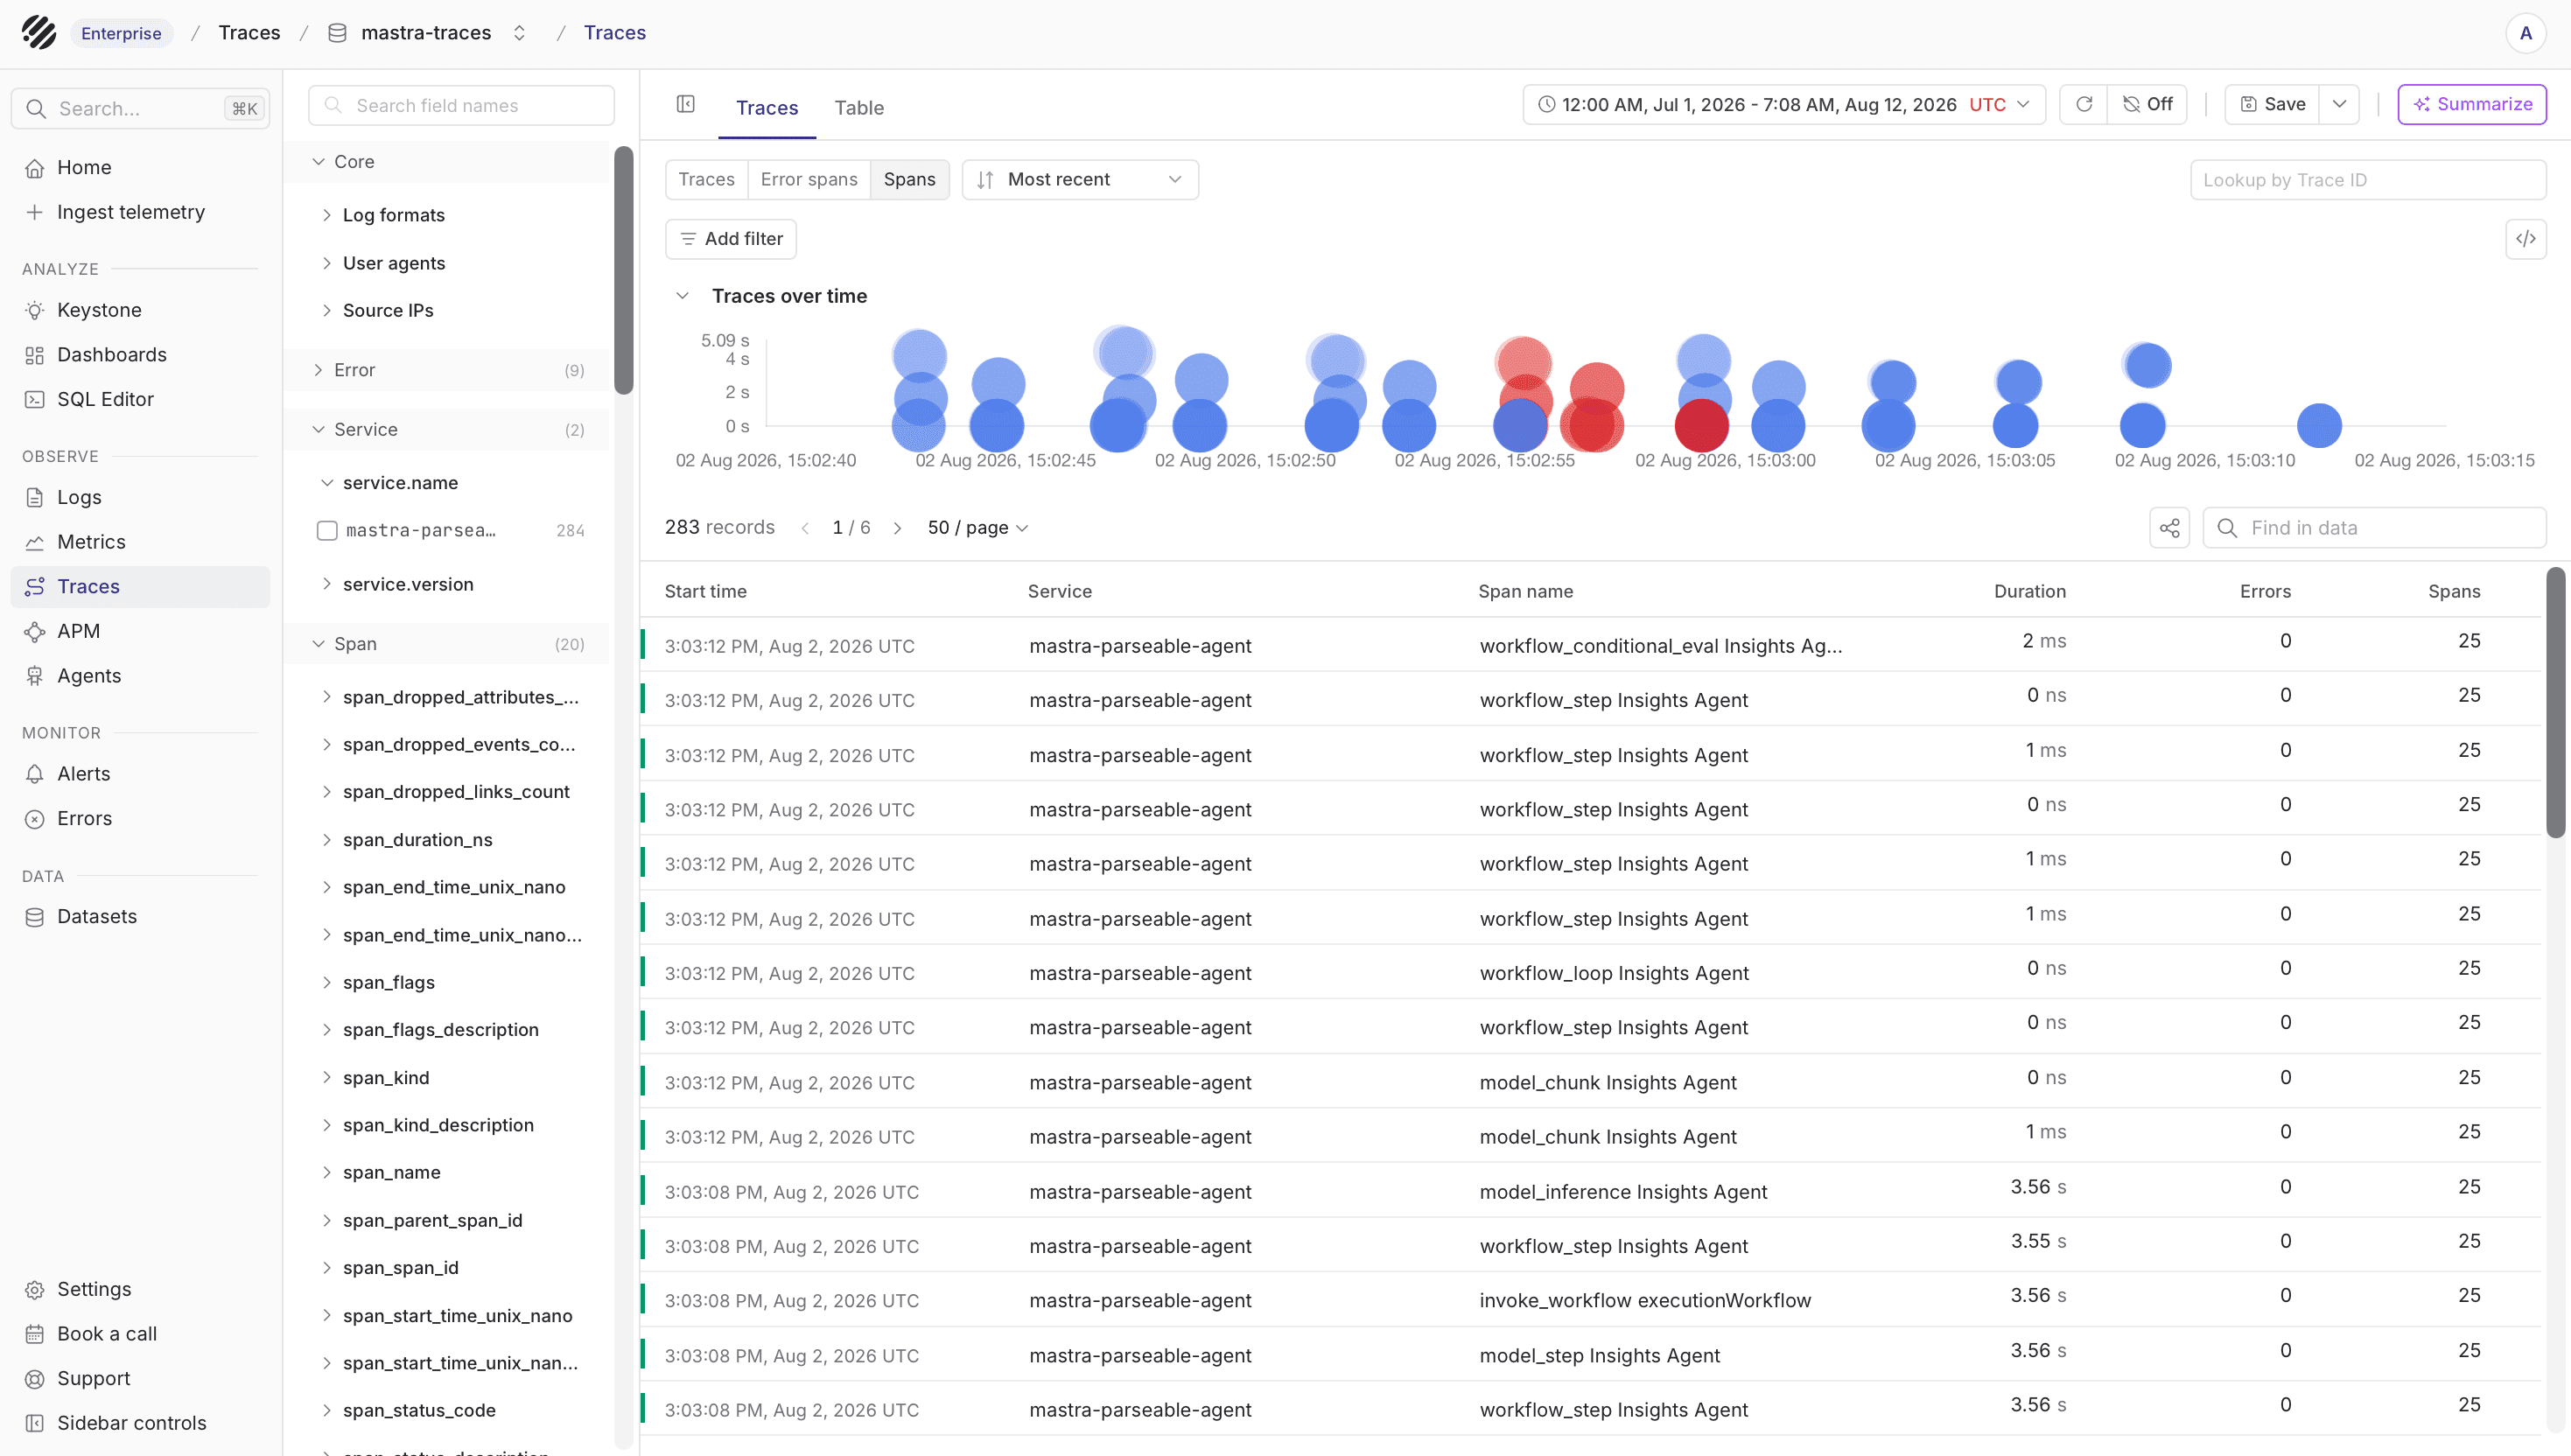Image resolution: width=2571 pixels, height=1456 pixels.
Task: Click the field list scrollbar
Action: pyautogui.click(x=623, y=270)
